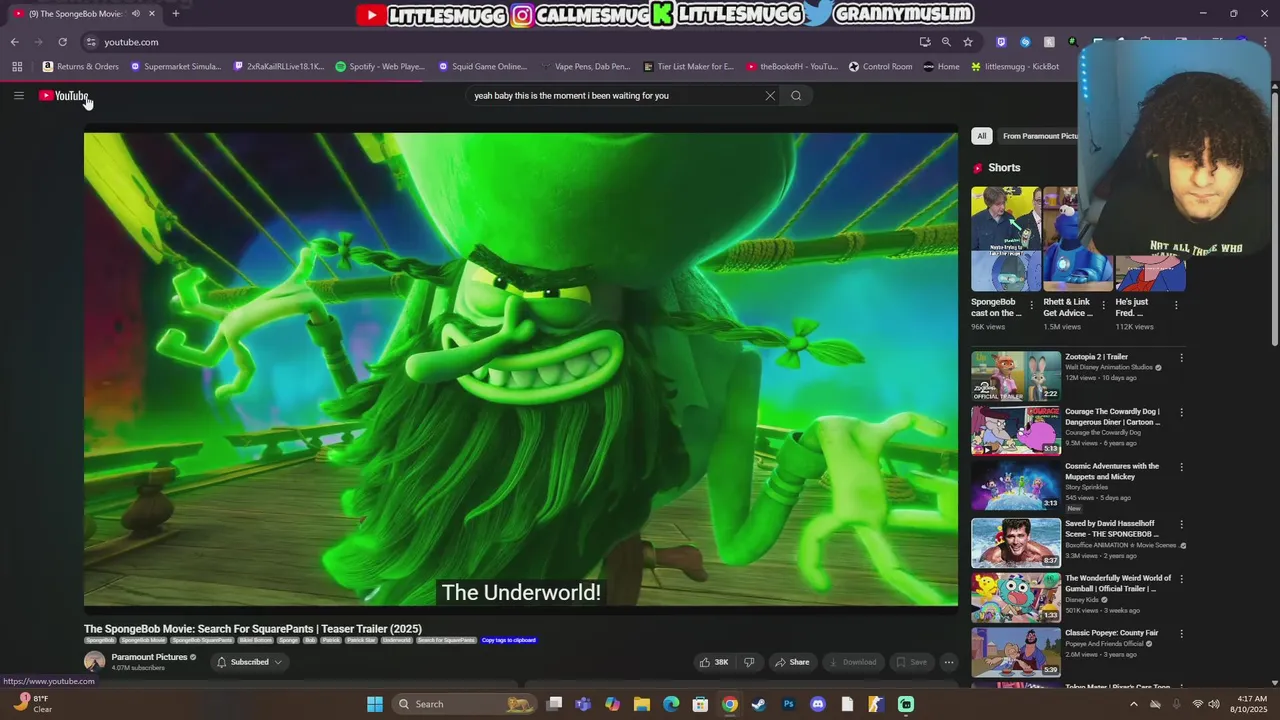Open options for Classic Popeye: County Fair

(1181, 634)
